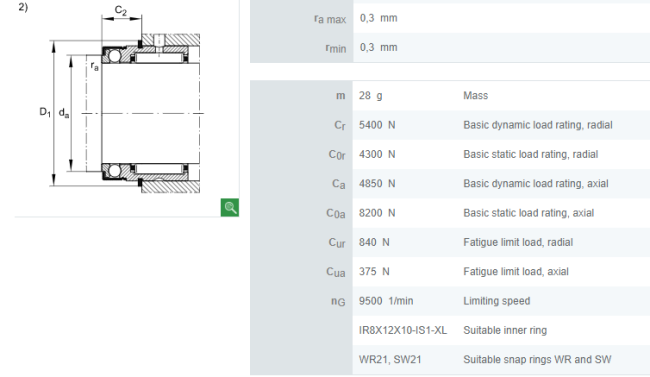Select the IR8X12X10-IS1-XL inner ring text
This screenshot has width=650, height=377.
[x=403, y=330]
